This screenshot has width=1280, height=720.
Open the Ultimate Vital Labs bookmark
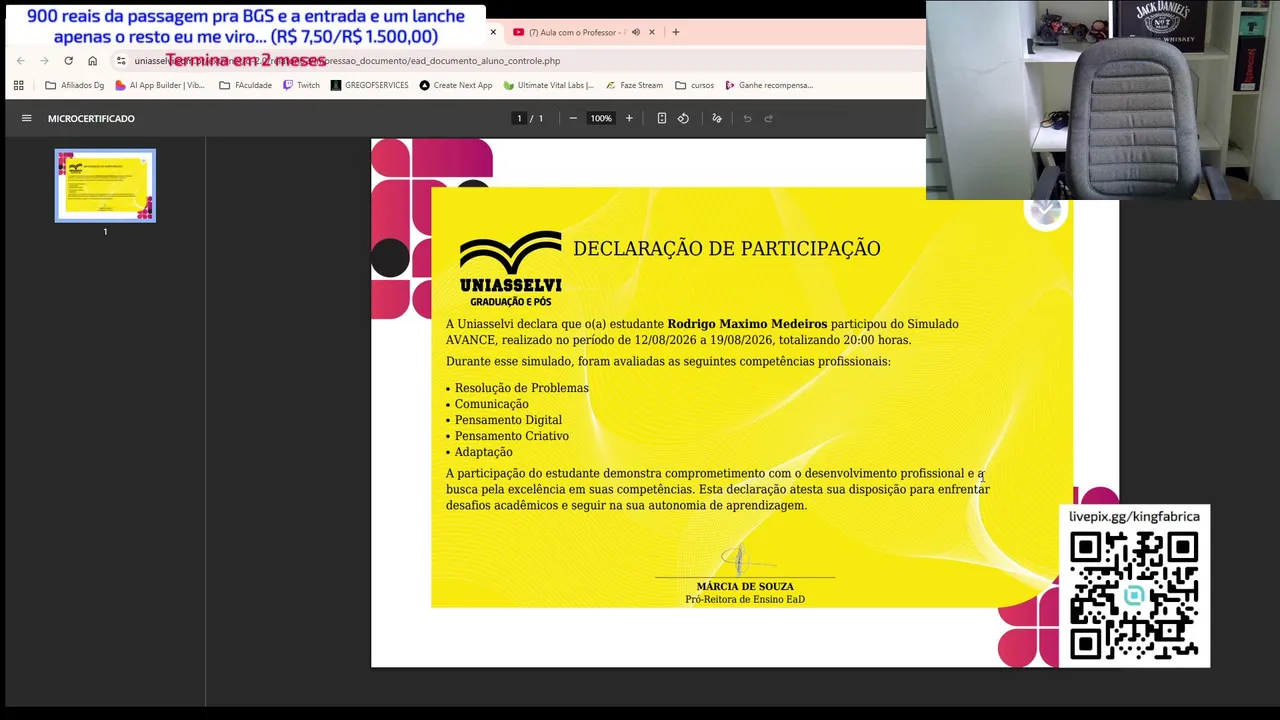coord(549,85)
